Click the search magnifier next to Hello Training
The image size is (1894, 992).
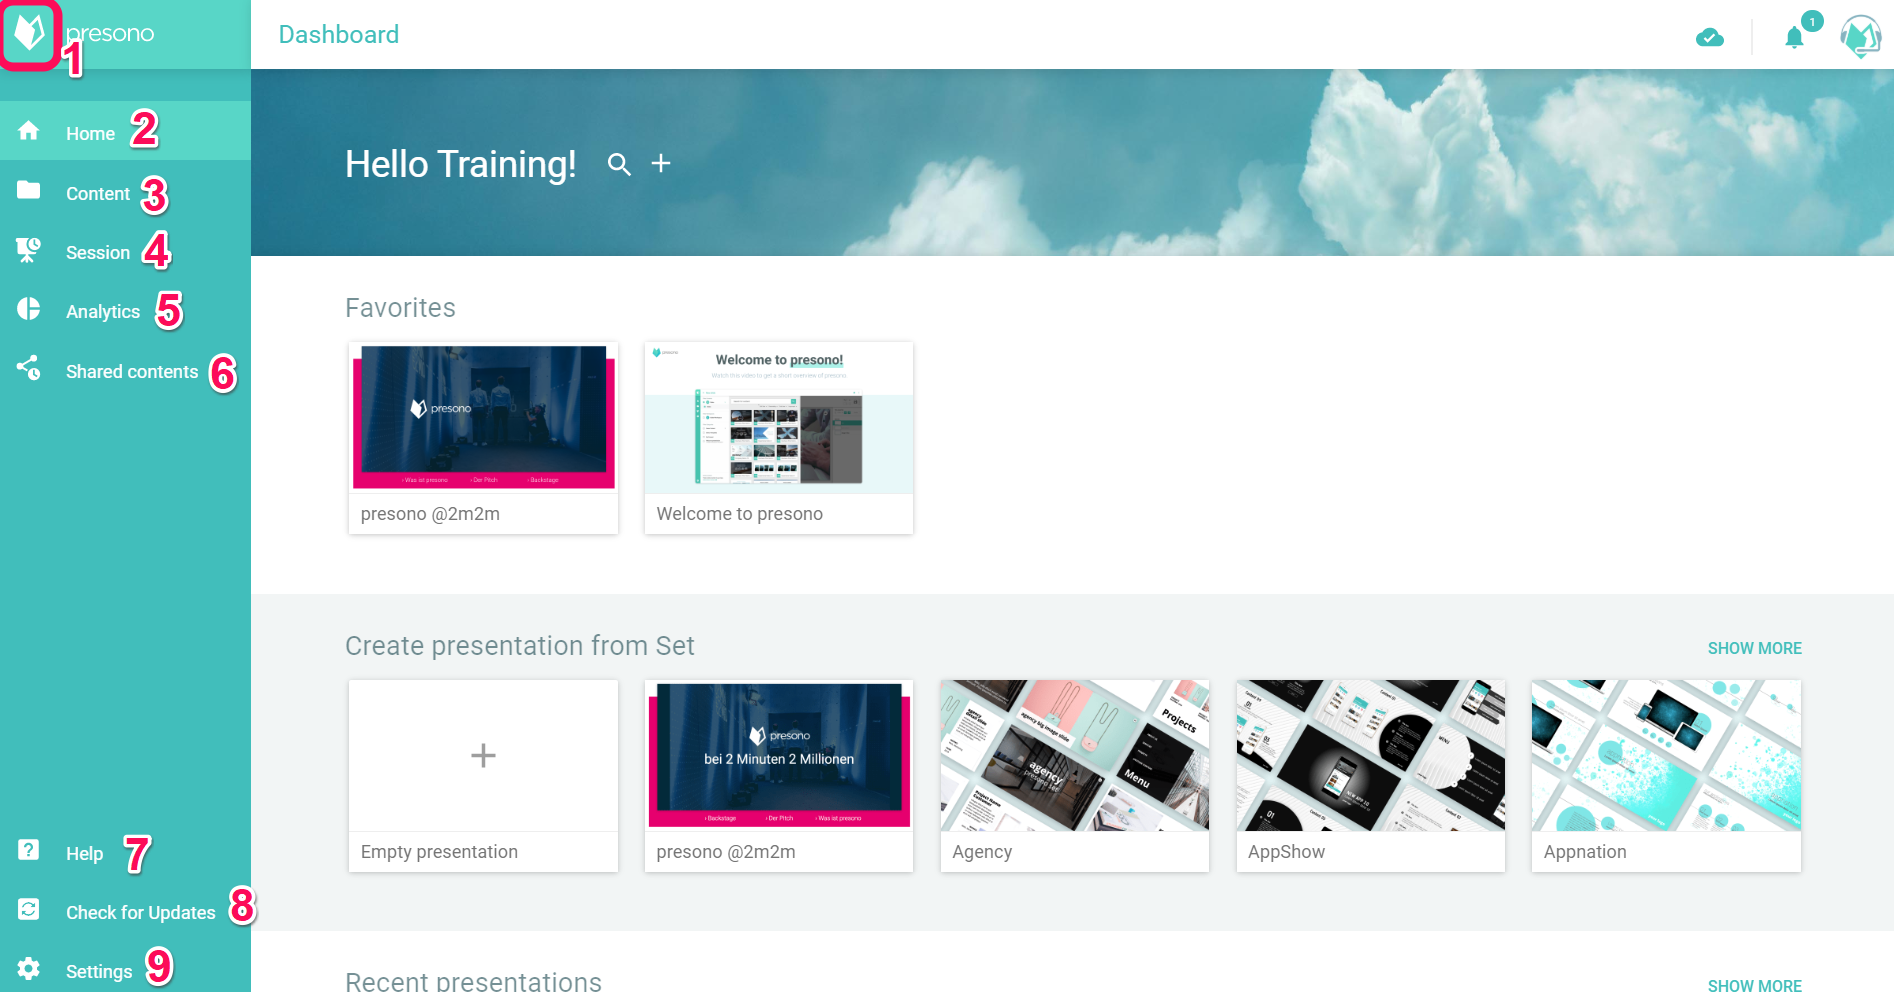click(619, 164)
